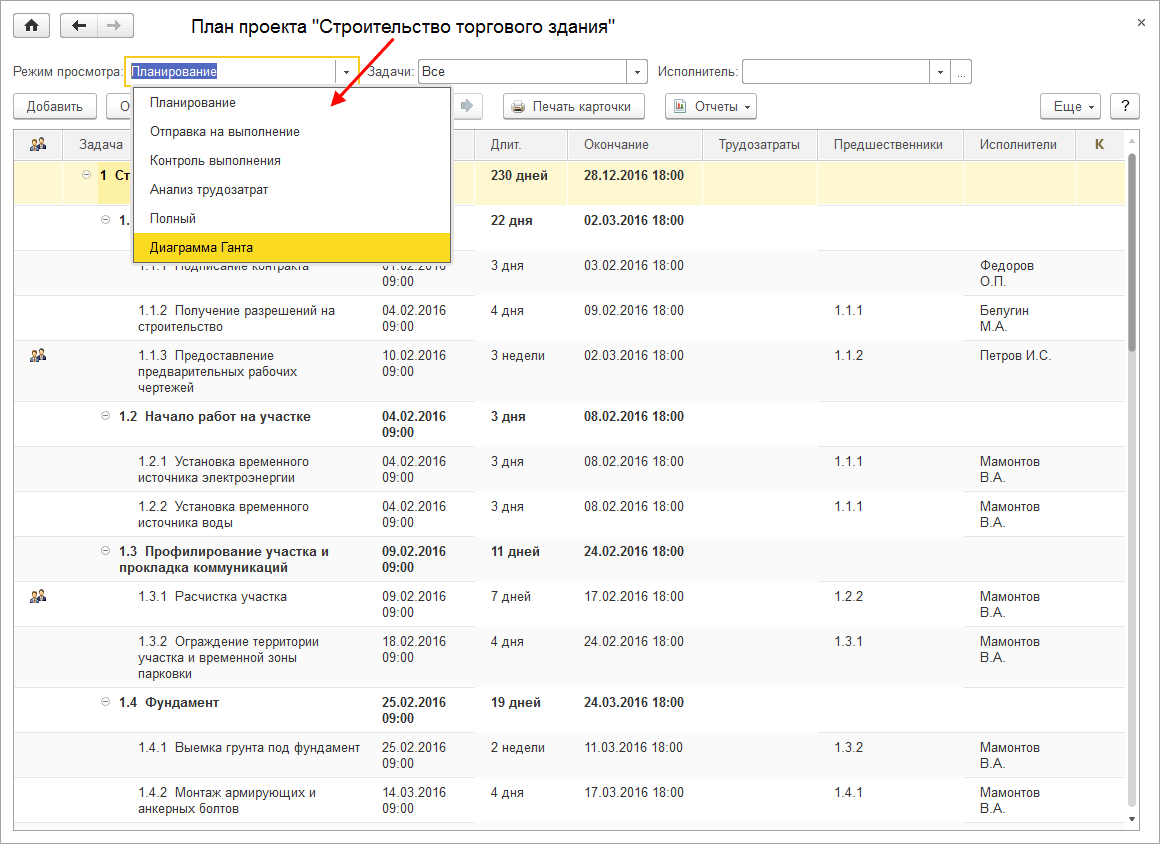Open the help question mark button
The width and height of the screenshot is (1160, 844).
[1124, 106]
